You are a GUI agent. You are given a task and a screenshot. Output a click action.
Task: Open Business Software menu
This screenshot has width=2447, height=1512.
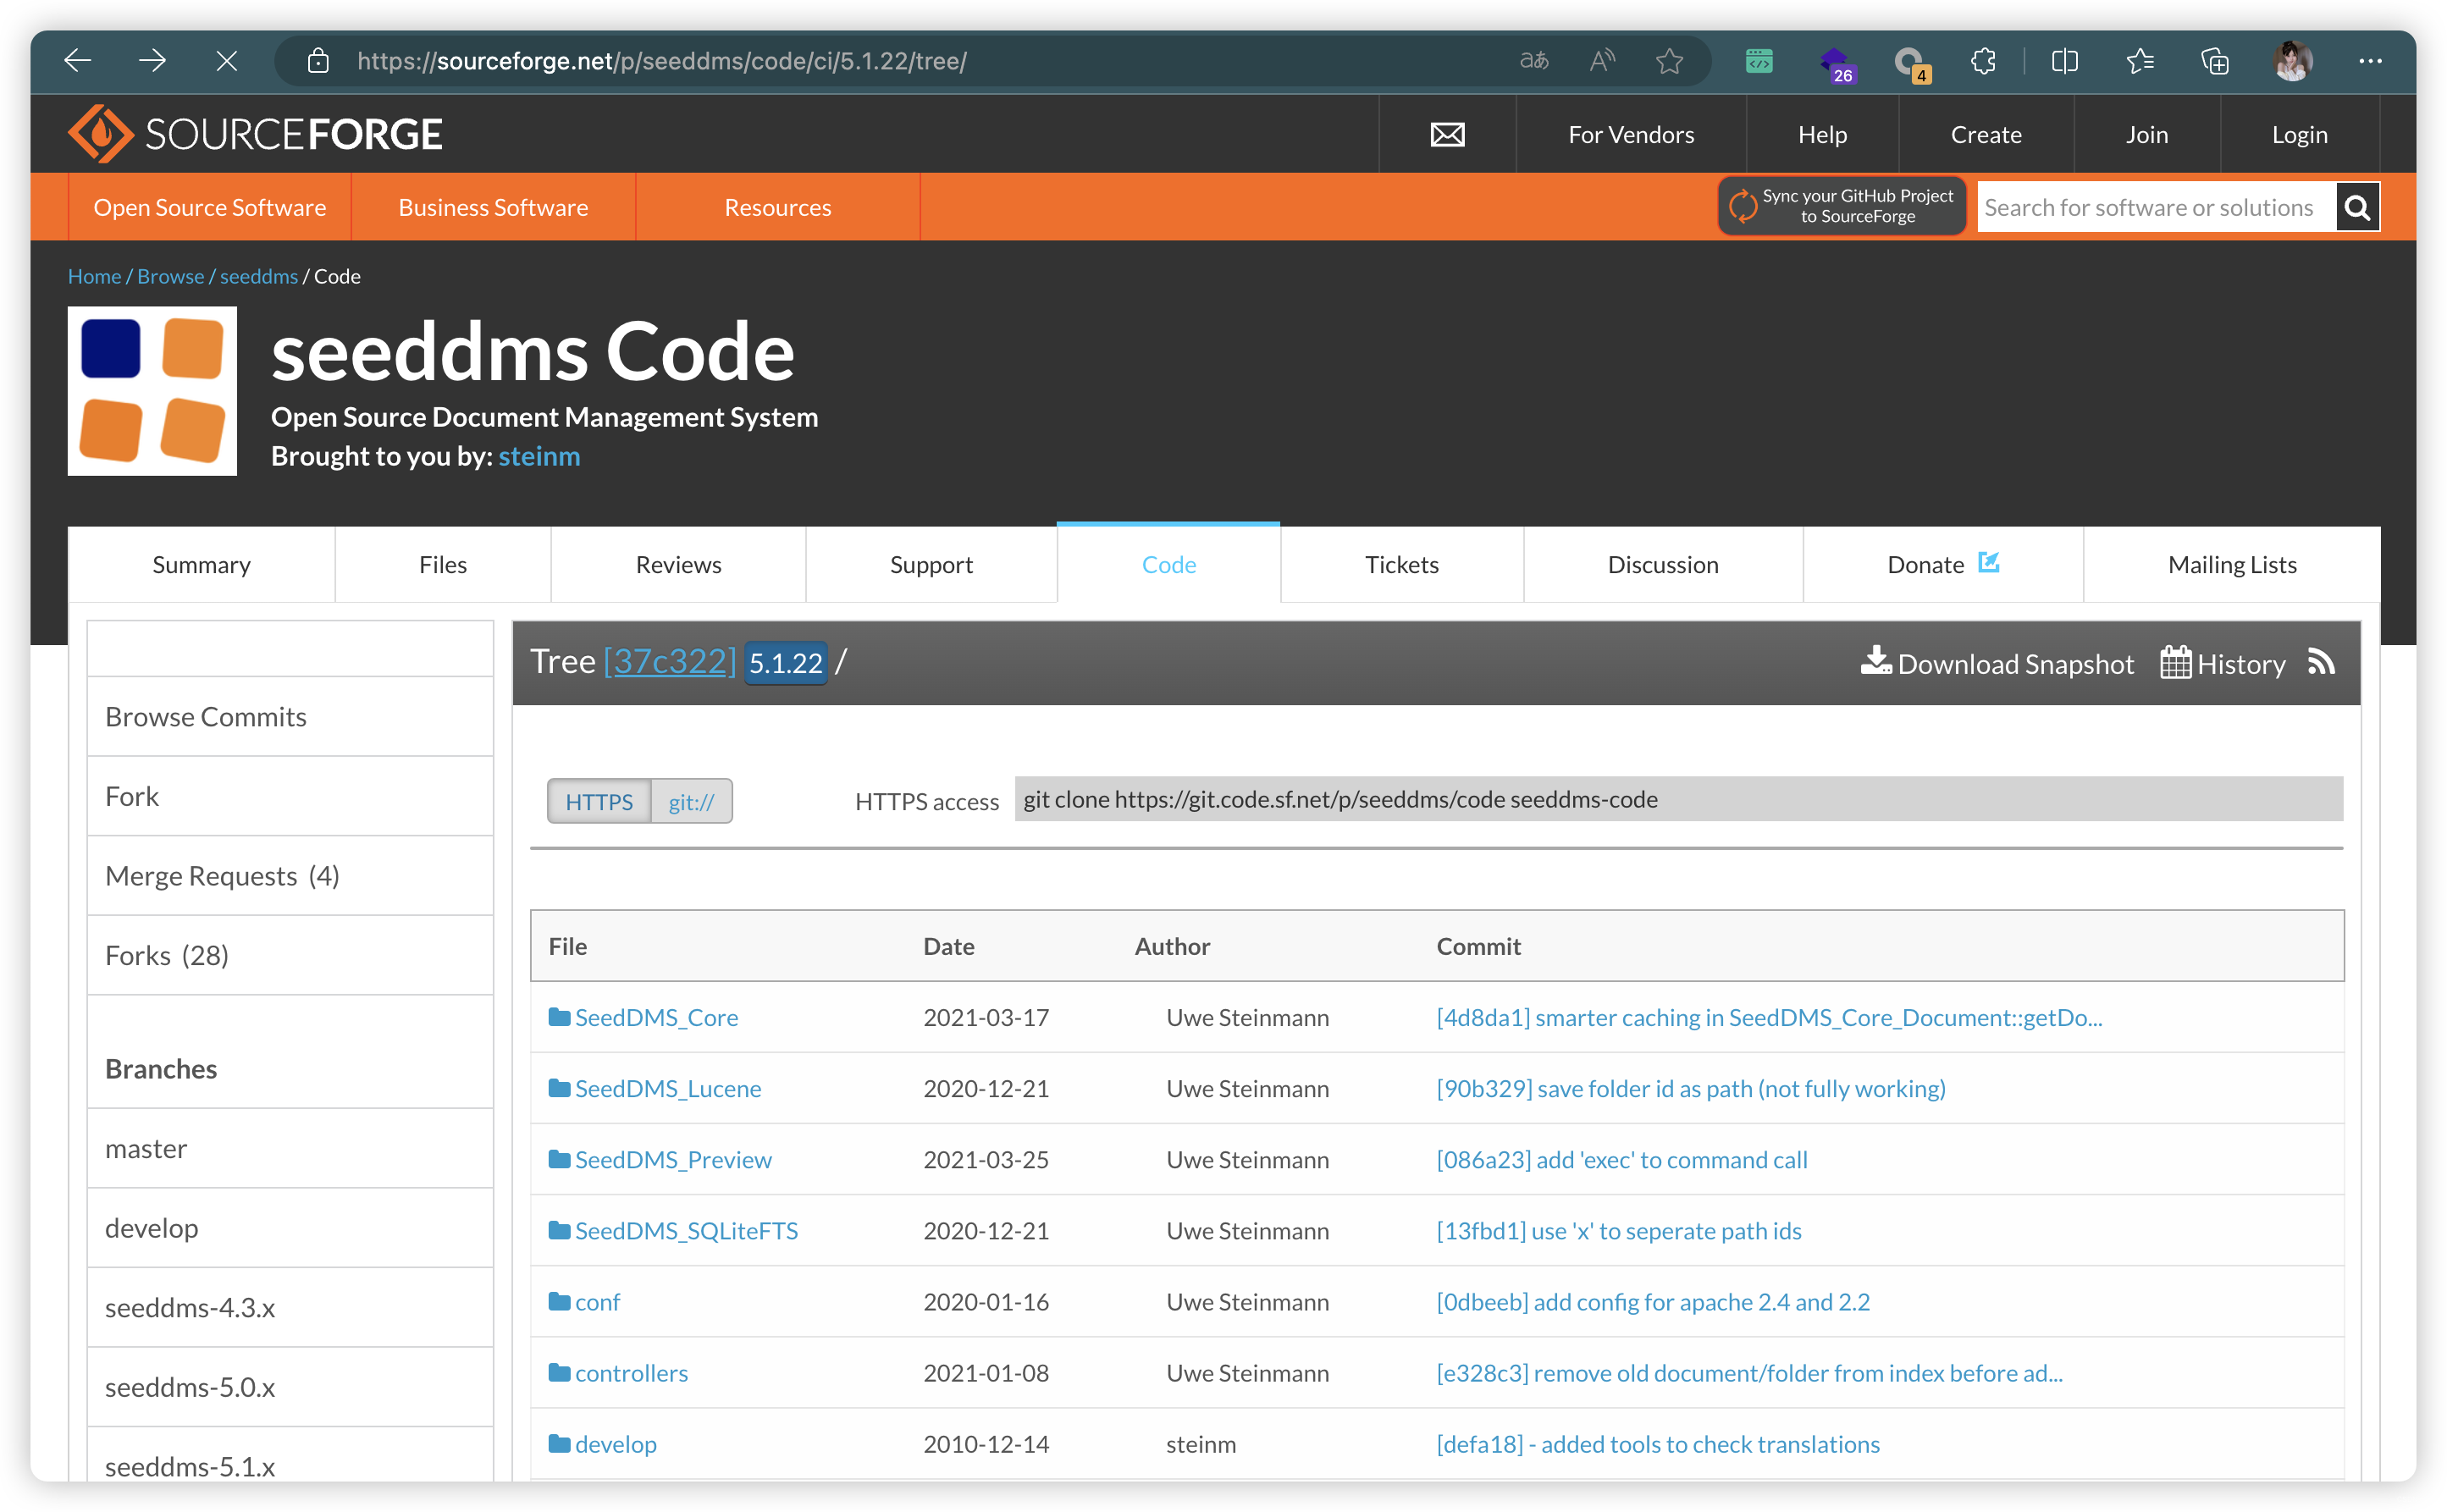point(493,207)
